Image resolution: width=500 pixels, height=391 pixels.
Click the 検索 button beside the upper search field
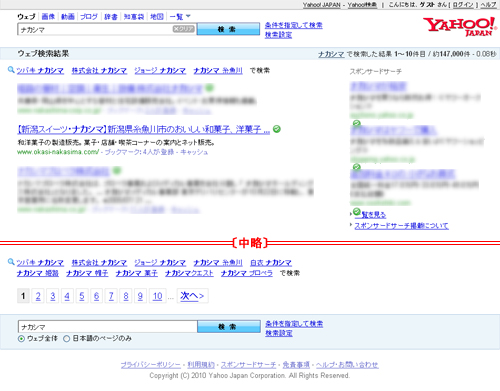(x=228, y=29)
